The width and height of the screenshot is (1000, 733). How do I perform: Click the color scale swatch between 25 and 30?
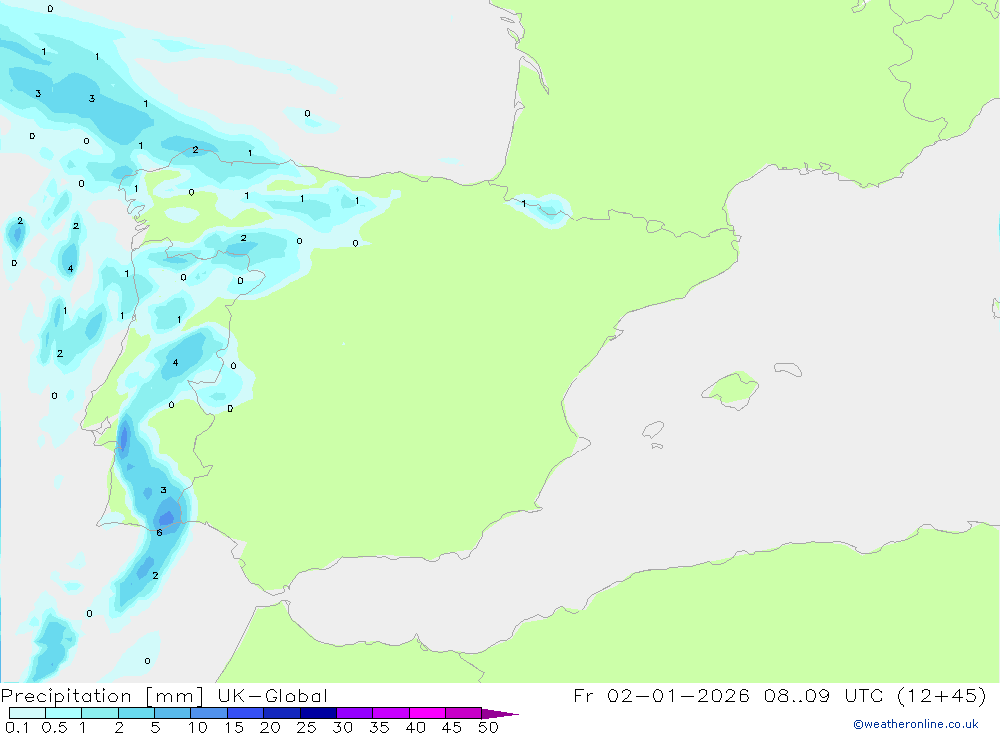click(x=318, y=713)
